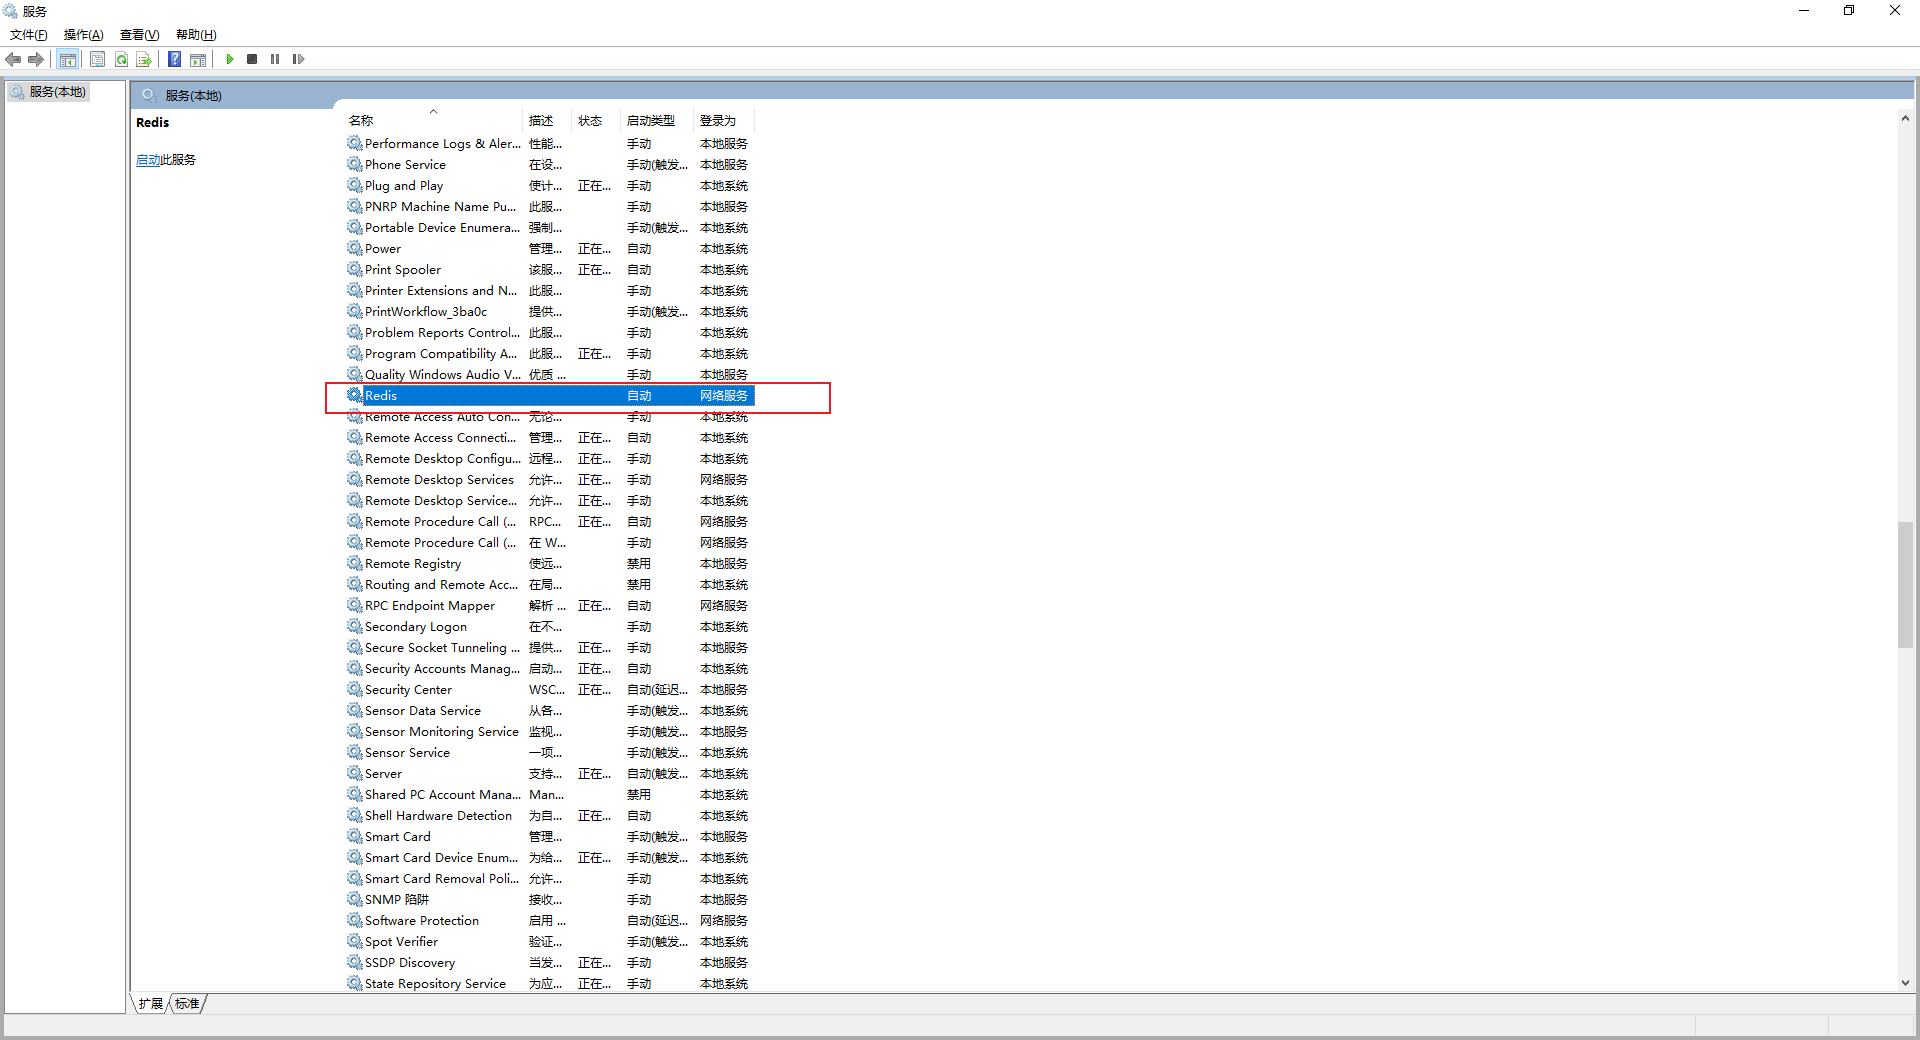
Task: Switch to the 标准 tab
Action: 187,1004
